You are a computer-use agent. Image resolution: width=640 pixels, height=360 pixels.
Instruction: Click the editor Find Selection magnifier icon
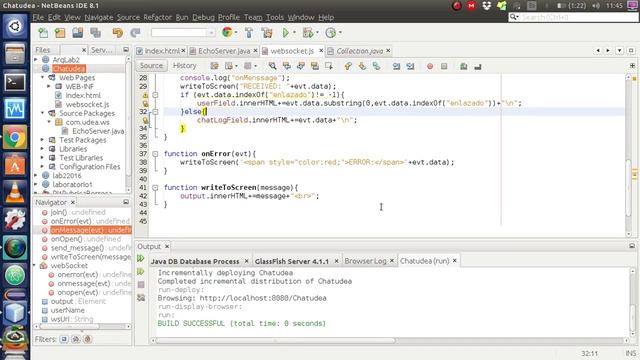coord(272,66)
